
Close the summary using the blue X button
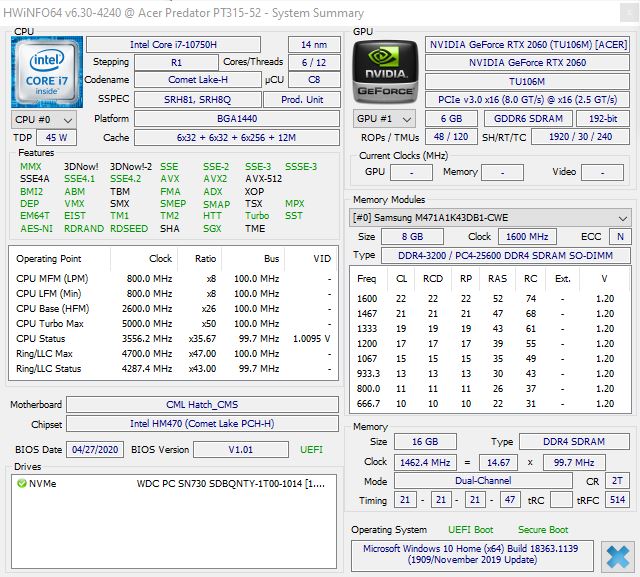coord(618,555)
